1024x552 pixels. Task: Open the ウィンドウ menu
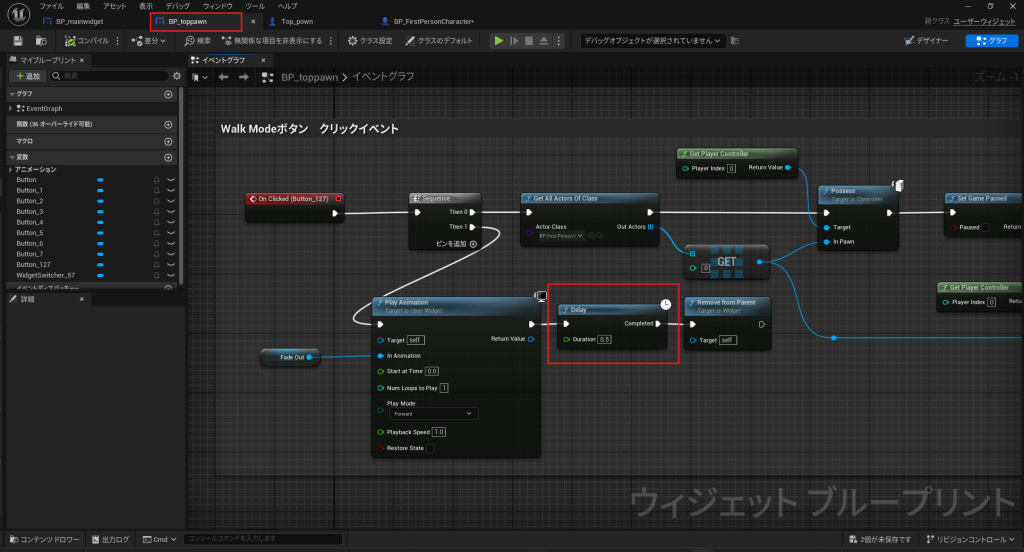[217, 6]
